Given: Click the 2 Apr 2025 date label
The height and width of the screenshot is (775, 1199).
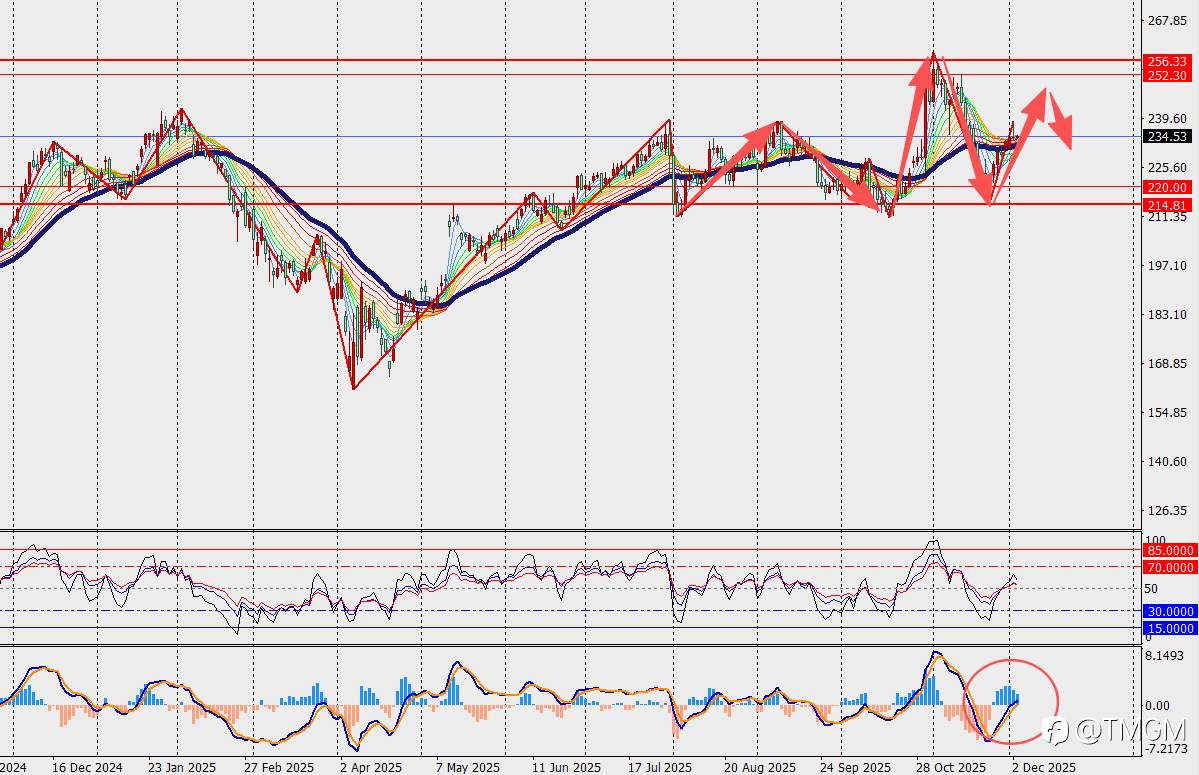Looking at the screenshot, I should (371, 767).
